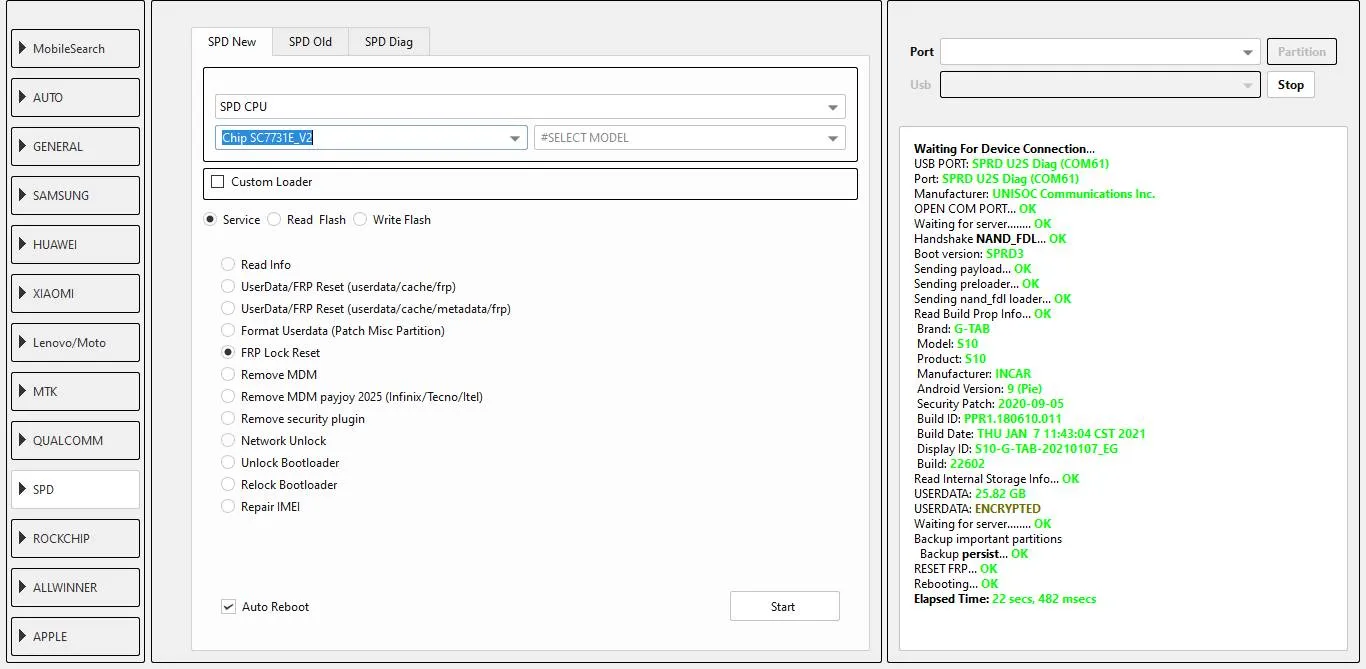
Task: Choose the Unlock Bootloader radio option
Action: click(x=228, y=463)
